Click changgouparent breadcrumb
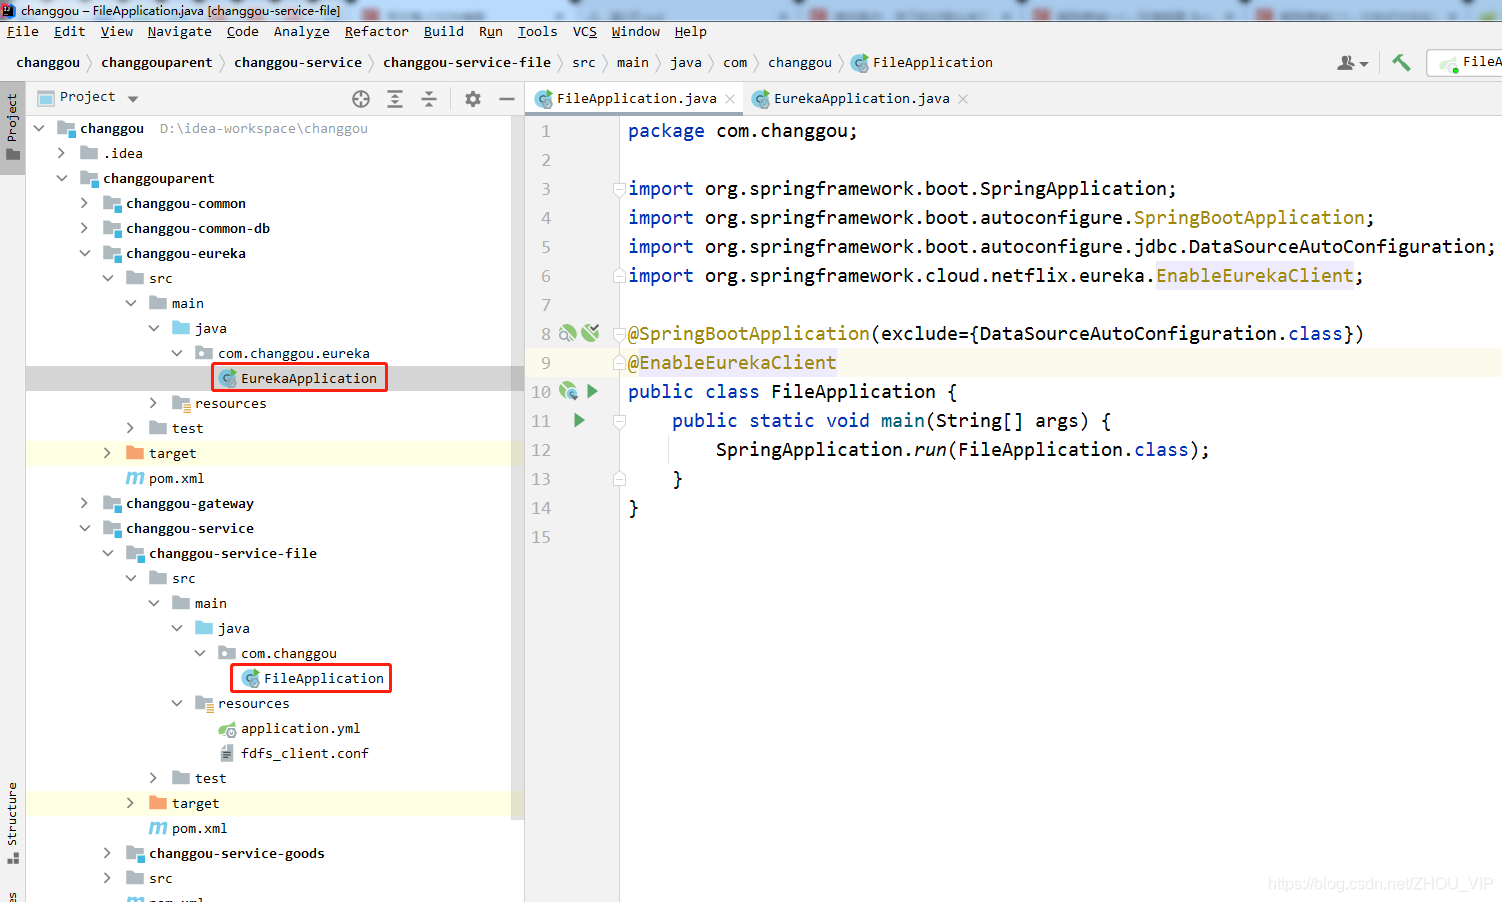The height and width of the screenshot is (902, 1502). coord(157,62)
